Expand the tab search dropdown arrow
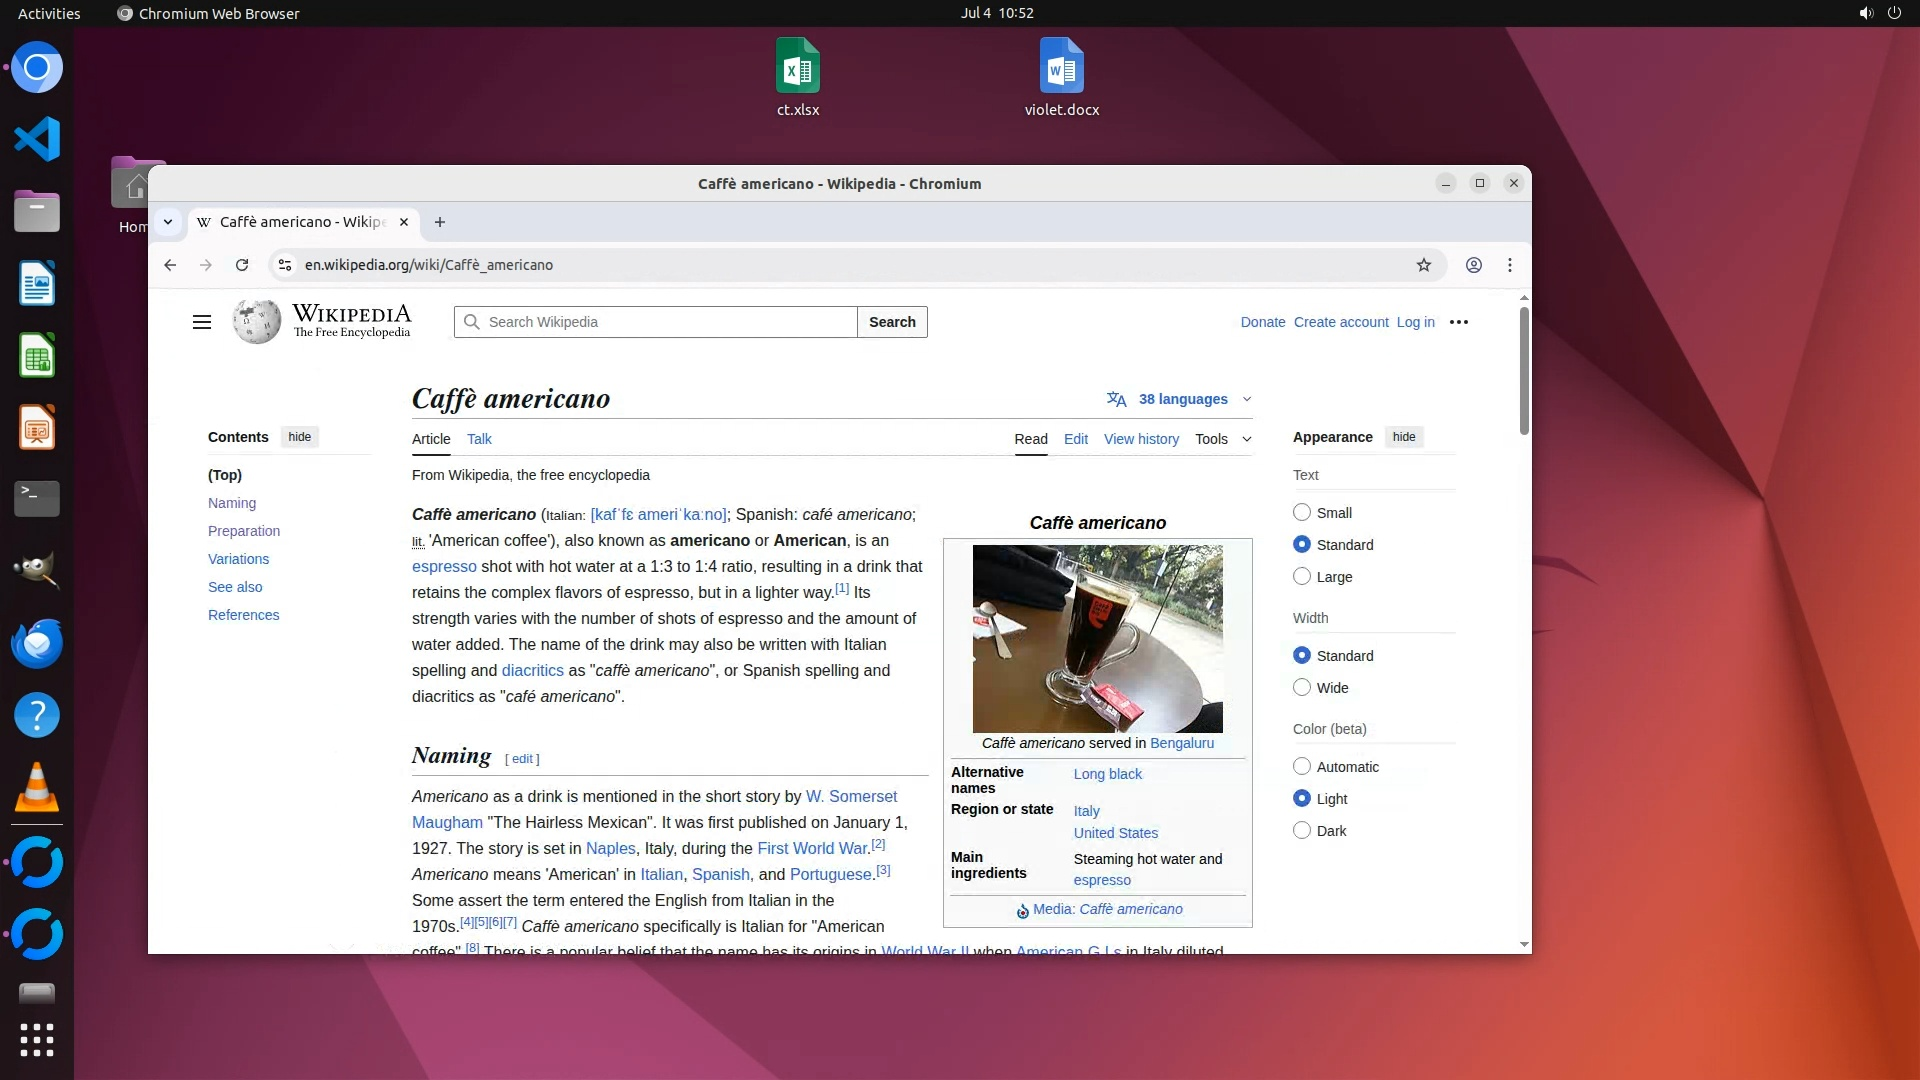 [x=168, y=222]
